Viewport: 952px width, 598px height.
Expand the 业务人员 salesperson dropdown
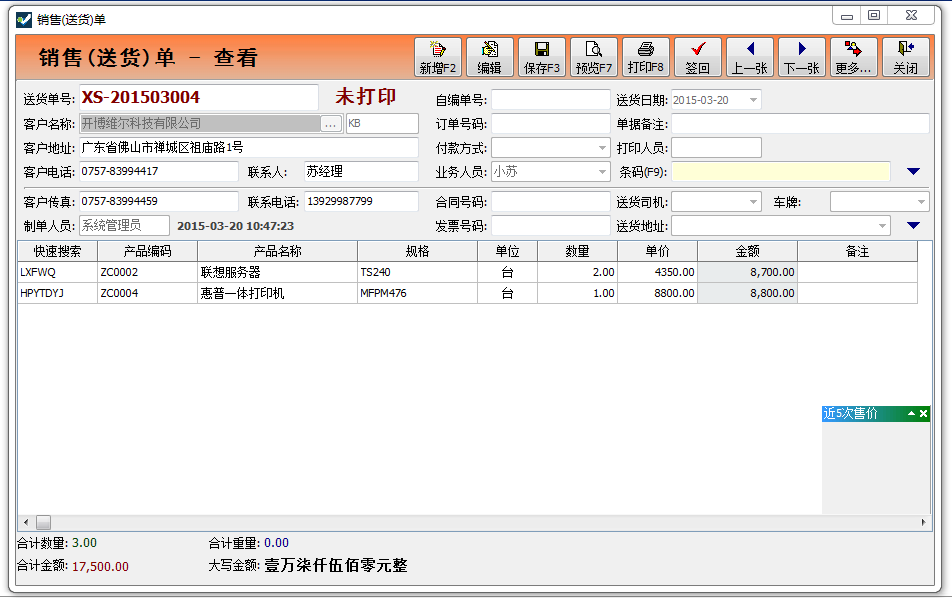pos(602,172)
